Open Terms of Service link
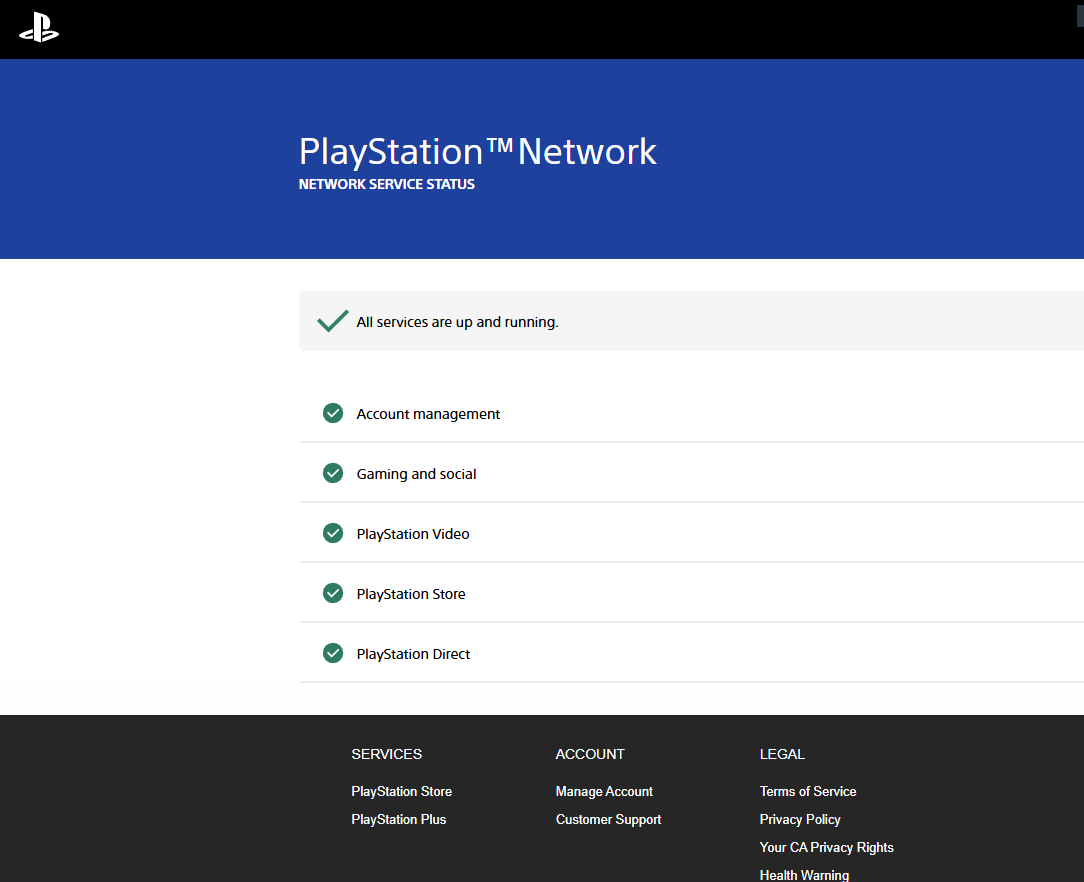Viewport: 1084px width, 882px height. click(x=808, y=791)
